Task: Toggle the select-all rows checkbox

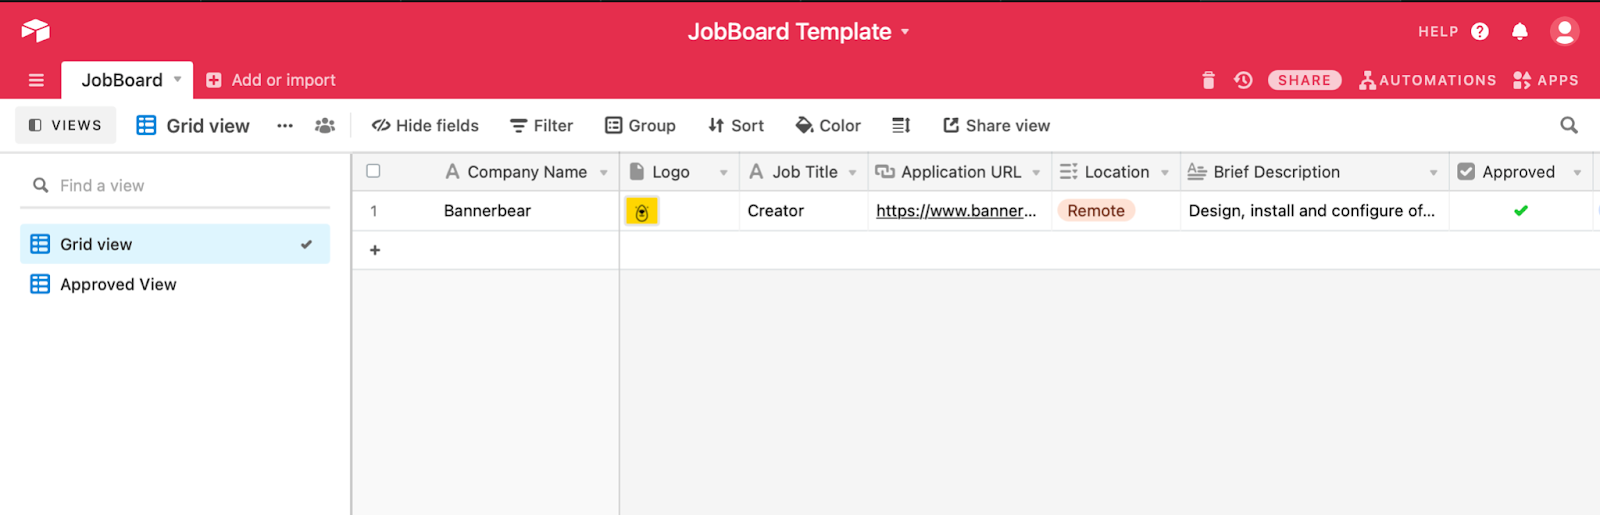Action: point(373,171)
